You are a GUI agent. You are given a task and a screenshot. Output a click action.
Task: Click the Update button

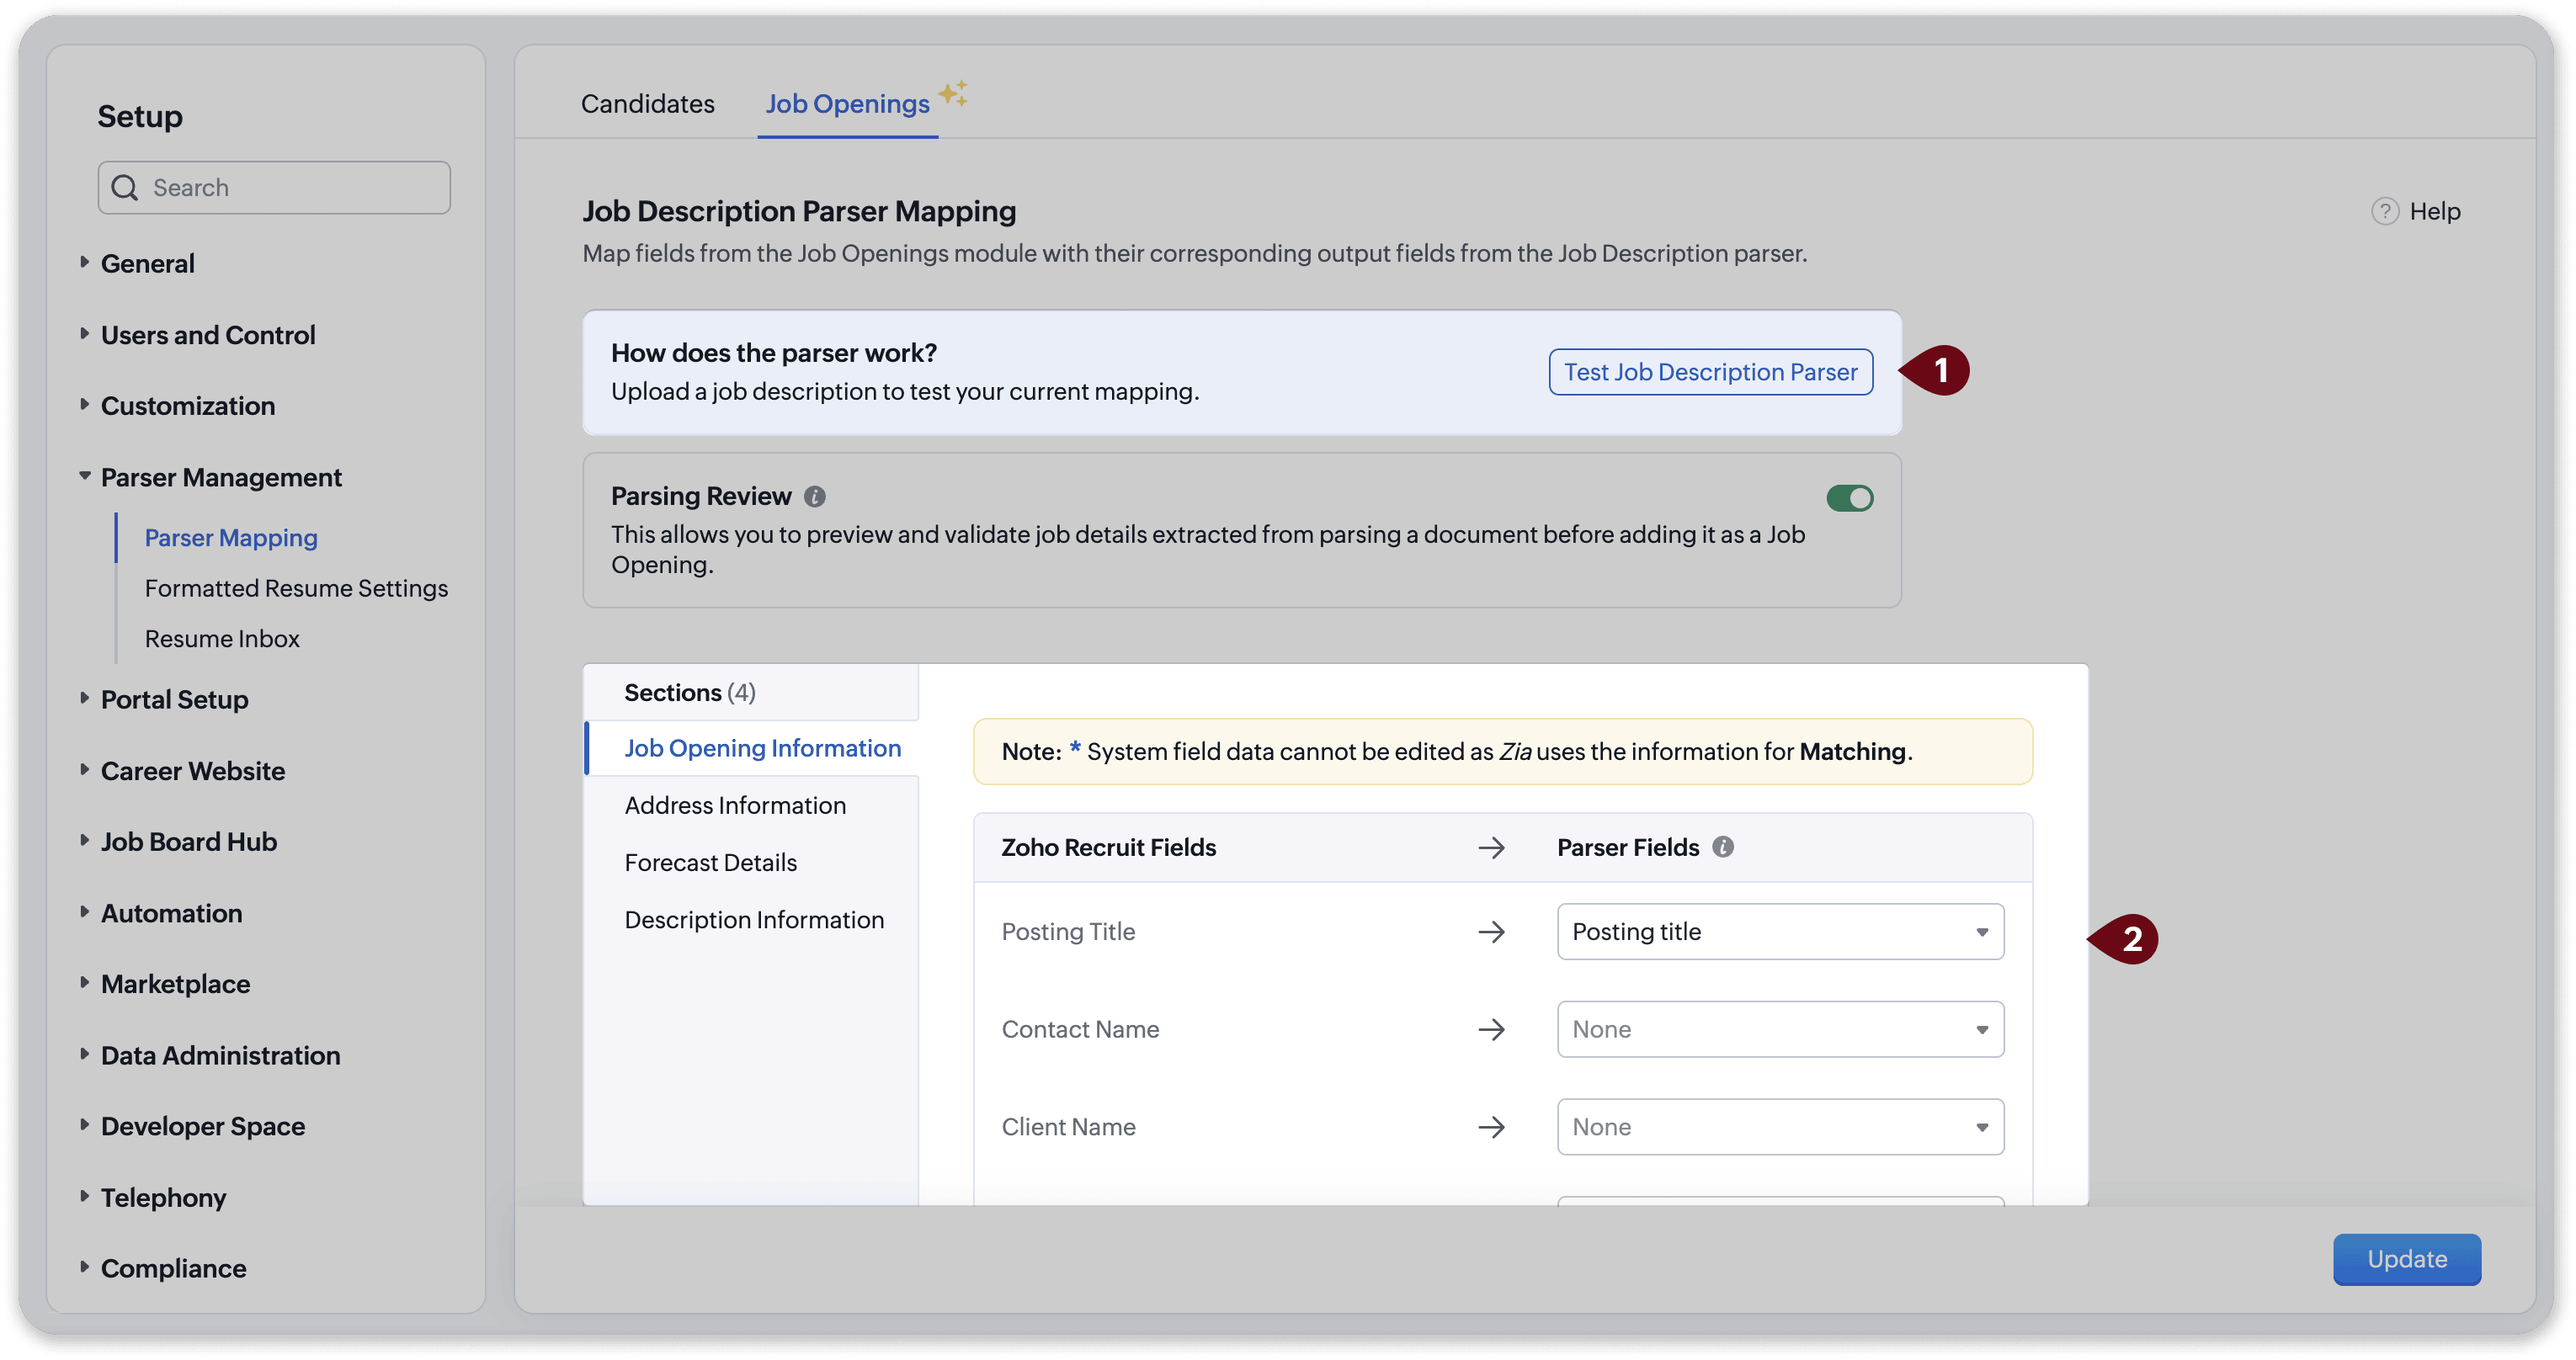(x=2406, y=1259)
